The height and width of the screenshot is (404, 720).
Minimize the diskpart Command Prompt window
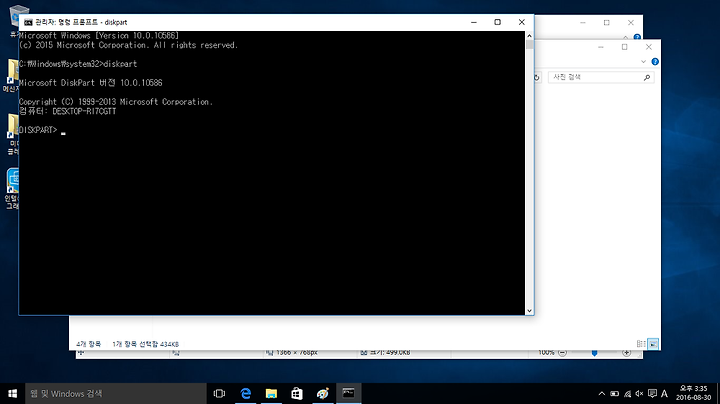(474, 22)
